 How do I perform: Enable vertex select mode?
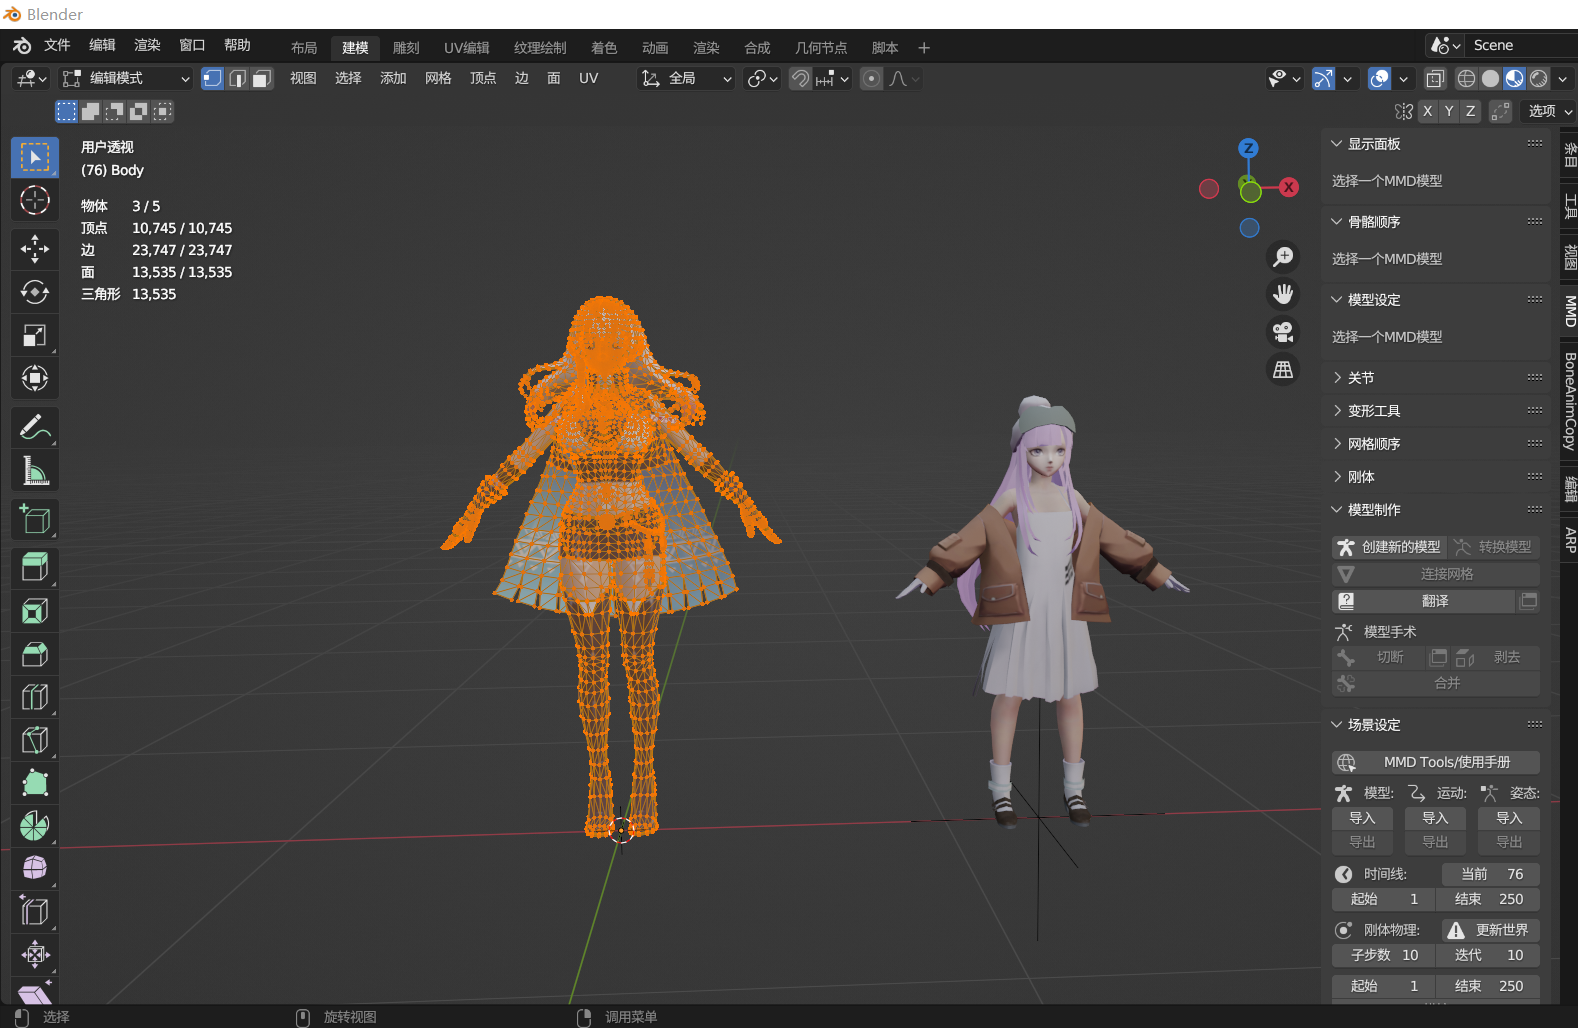tap(213, 78)
